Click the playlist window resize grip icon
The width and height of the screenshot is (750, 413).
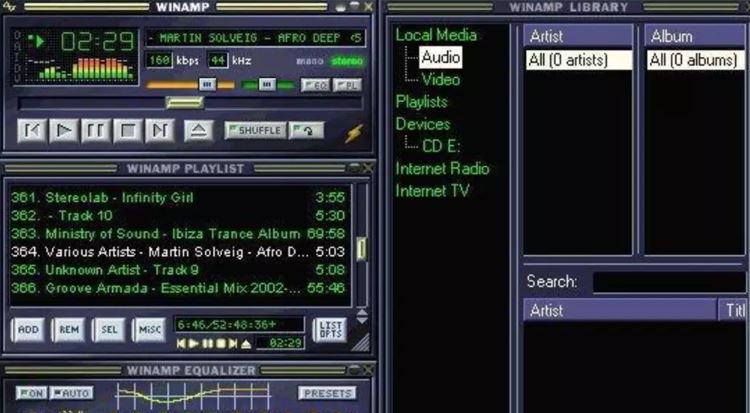pyautogui.click(x=361, y=343)
